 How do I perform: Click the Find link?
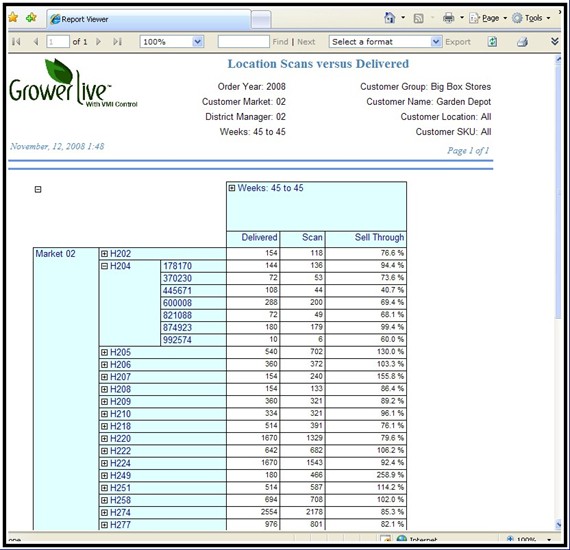pos(280,42)
